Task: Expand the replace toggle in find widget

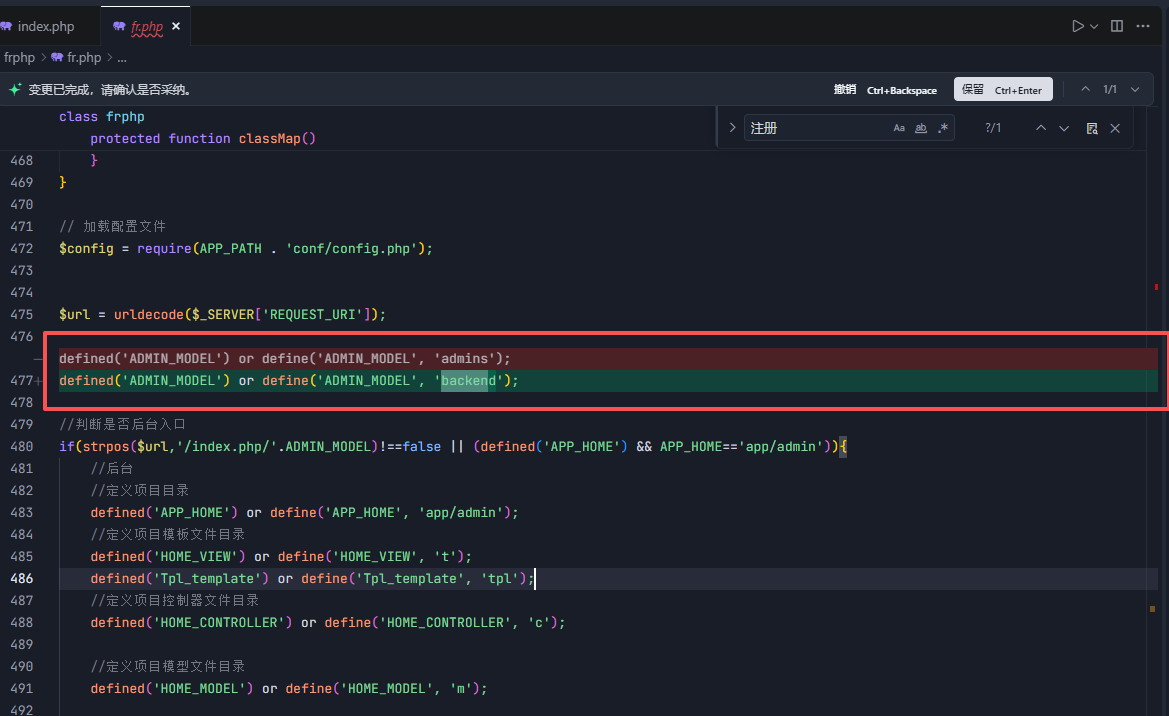Action: (x=732, y=128)
